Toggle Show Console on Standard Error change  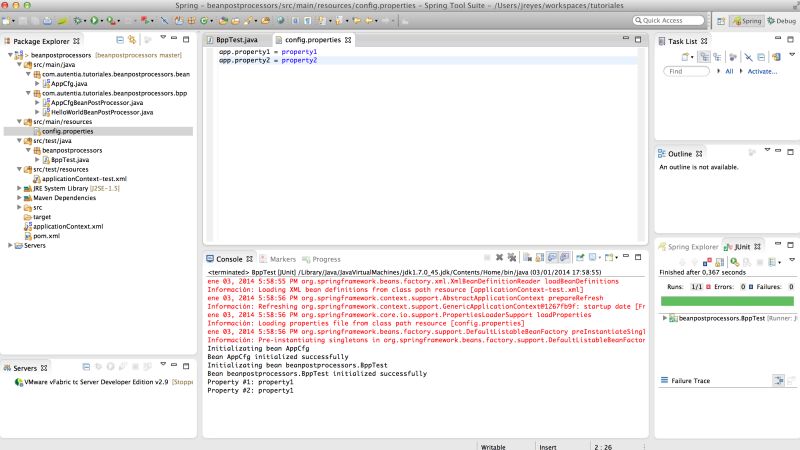(x=565, y=258)
